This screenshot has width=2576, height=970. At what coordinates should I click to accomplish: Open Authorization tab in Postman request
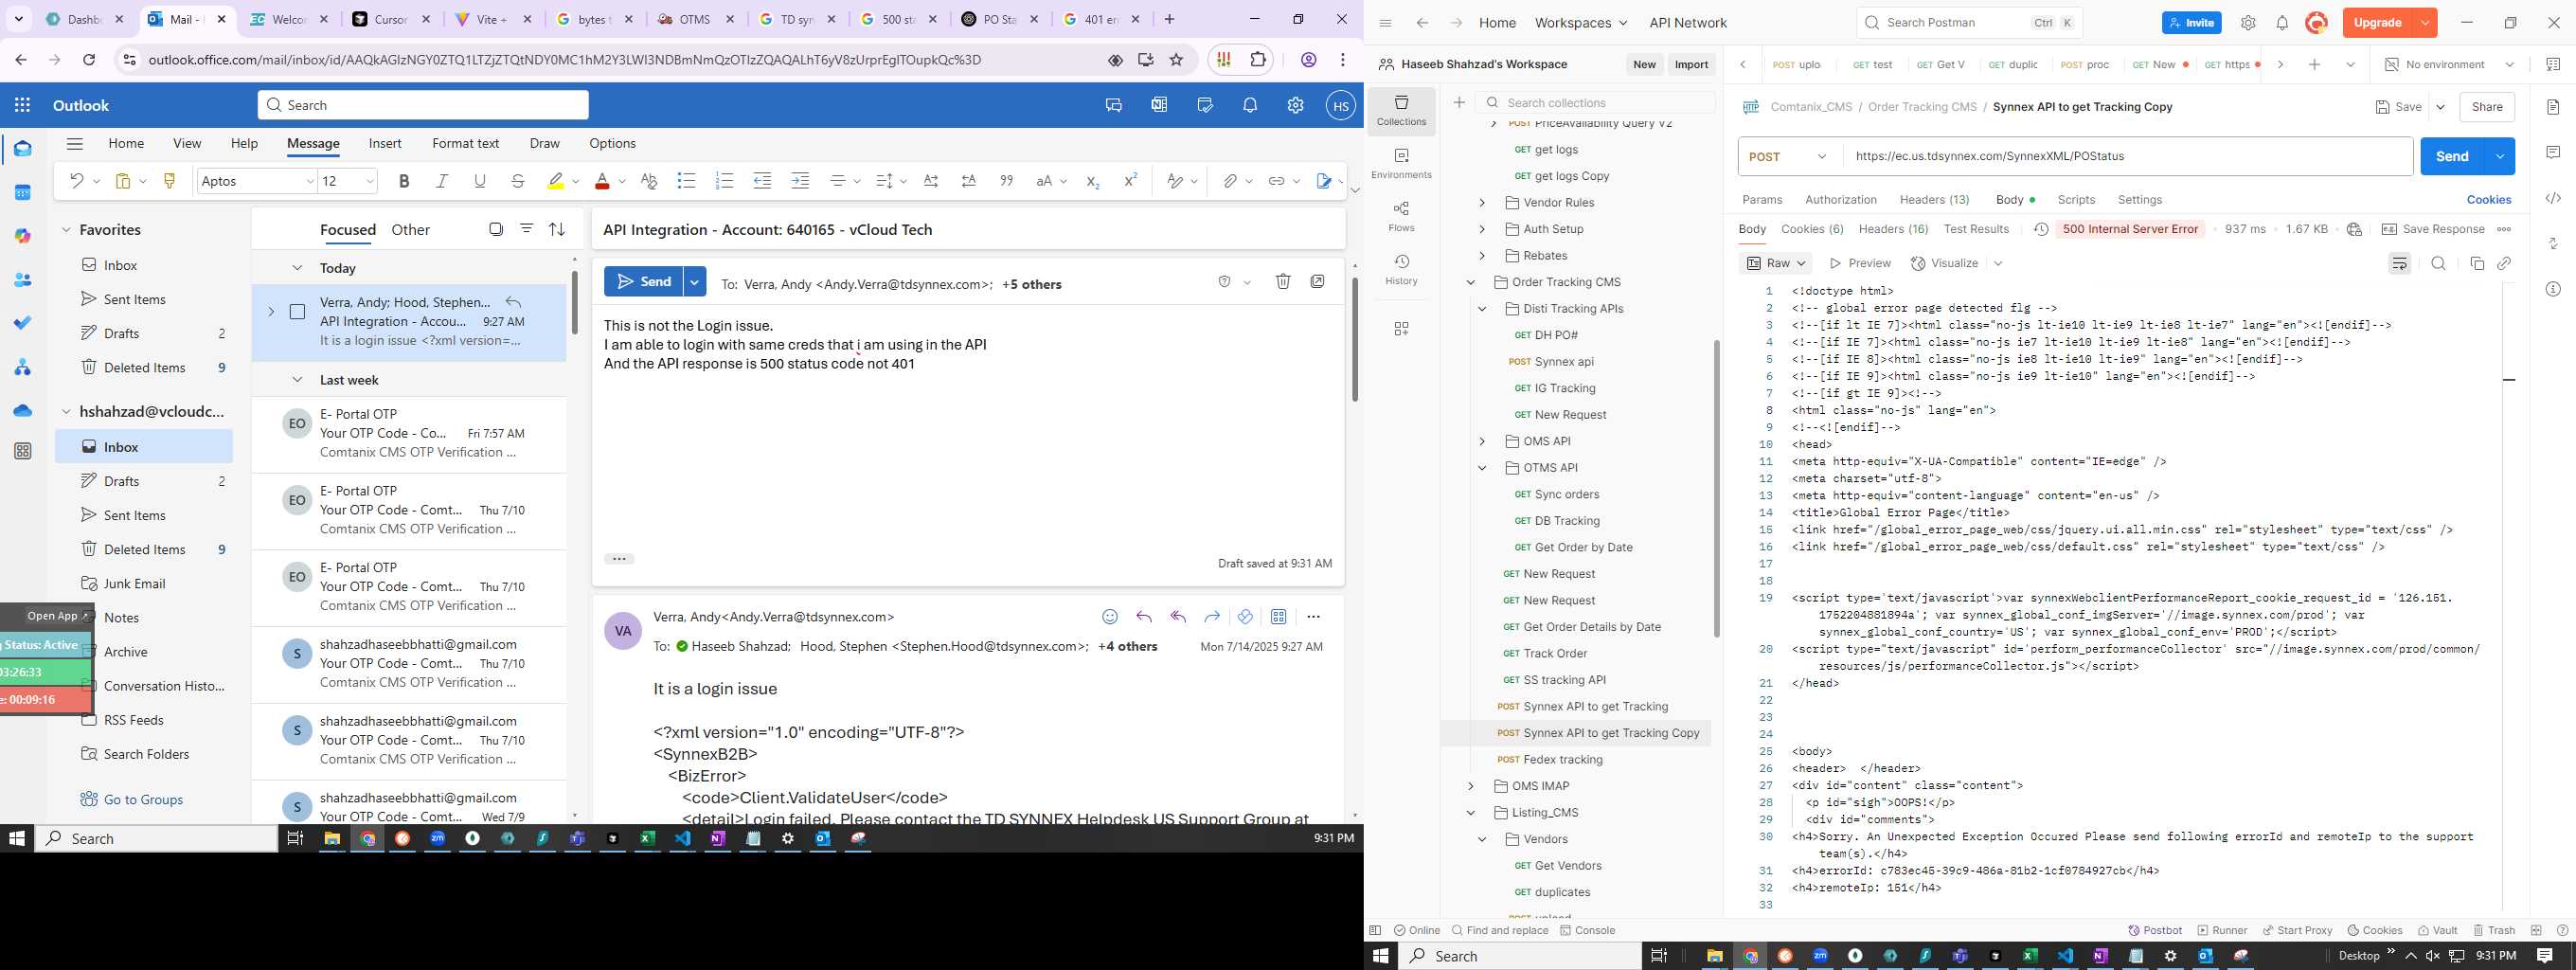(1841, 199)
